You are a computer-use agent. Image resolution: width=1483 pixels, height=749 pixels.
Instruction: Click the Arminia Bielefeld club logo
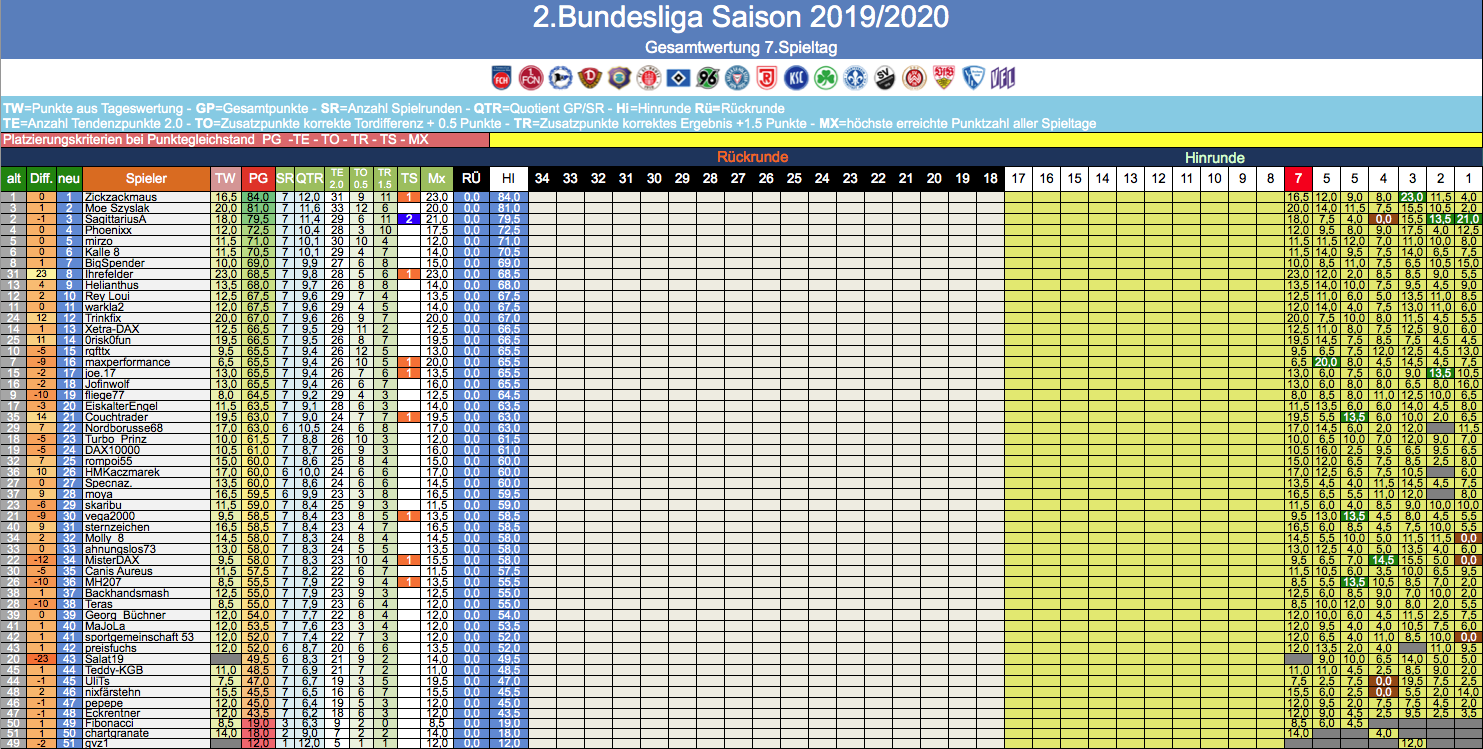point(560,78)
